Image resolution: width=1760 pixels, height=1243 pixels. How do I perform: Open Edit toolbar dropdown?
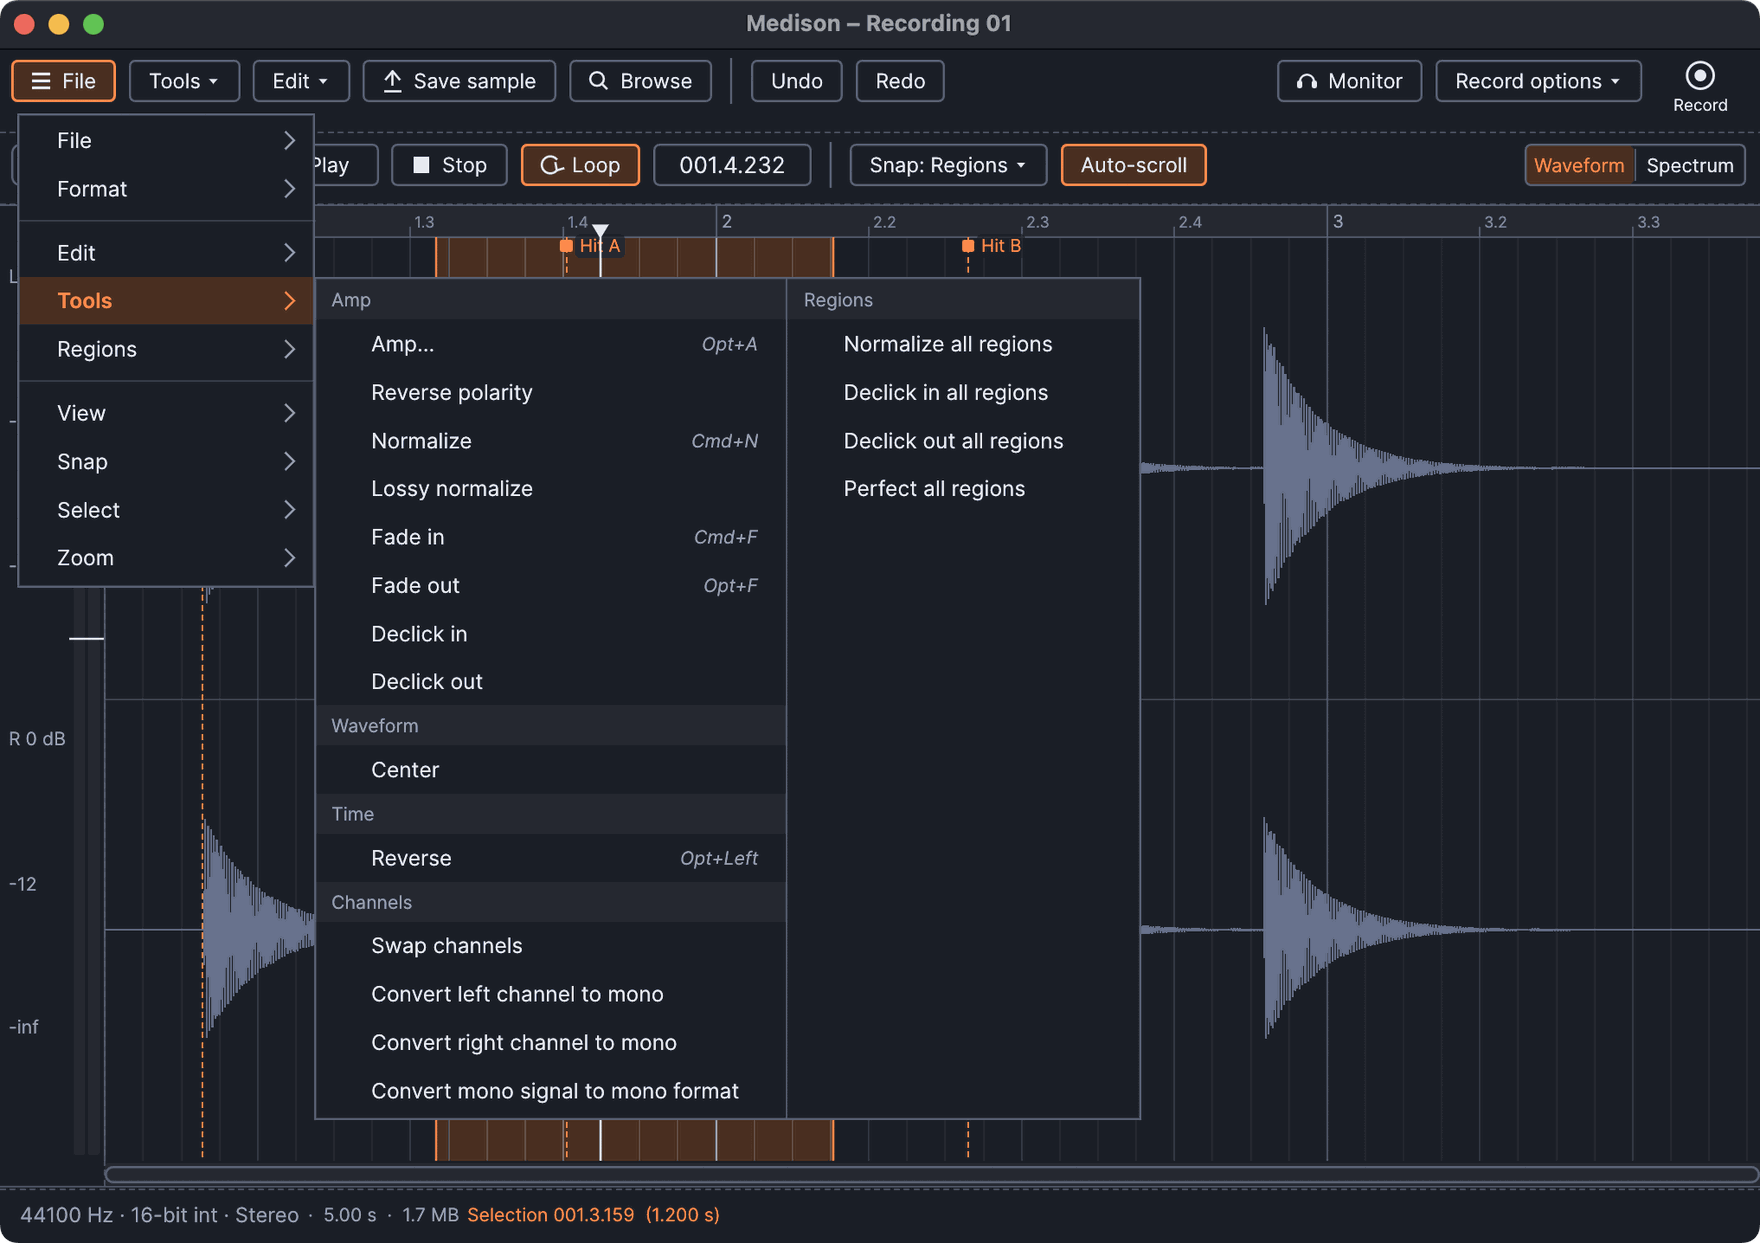coord(301,81)
